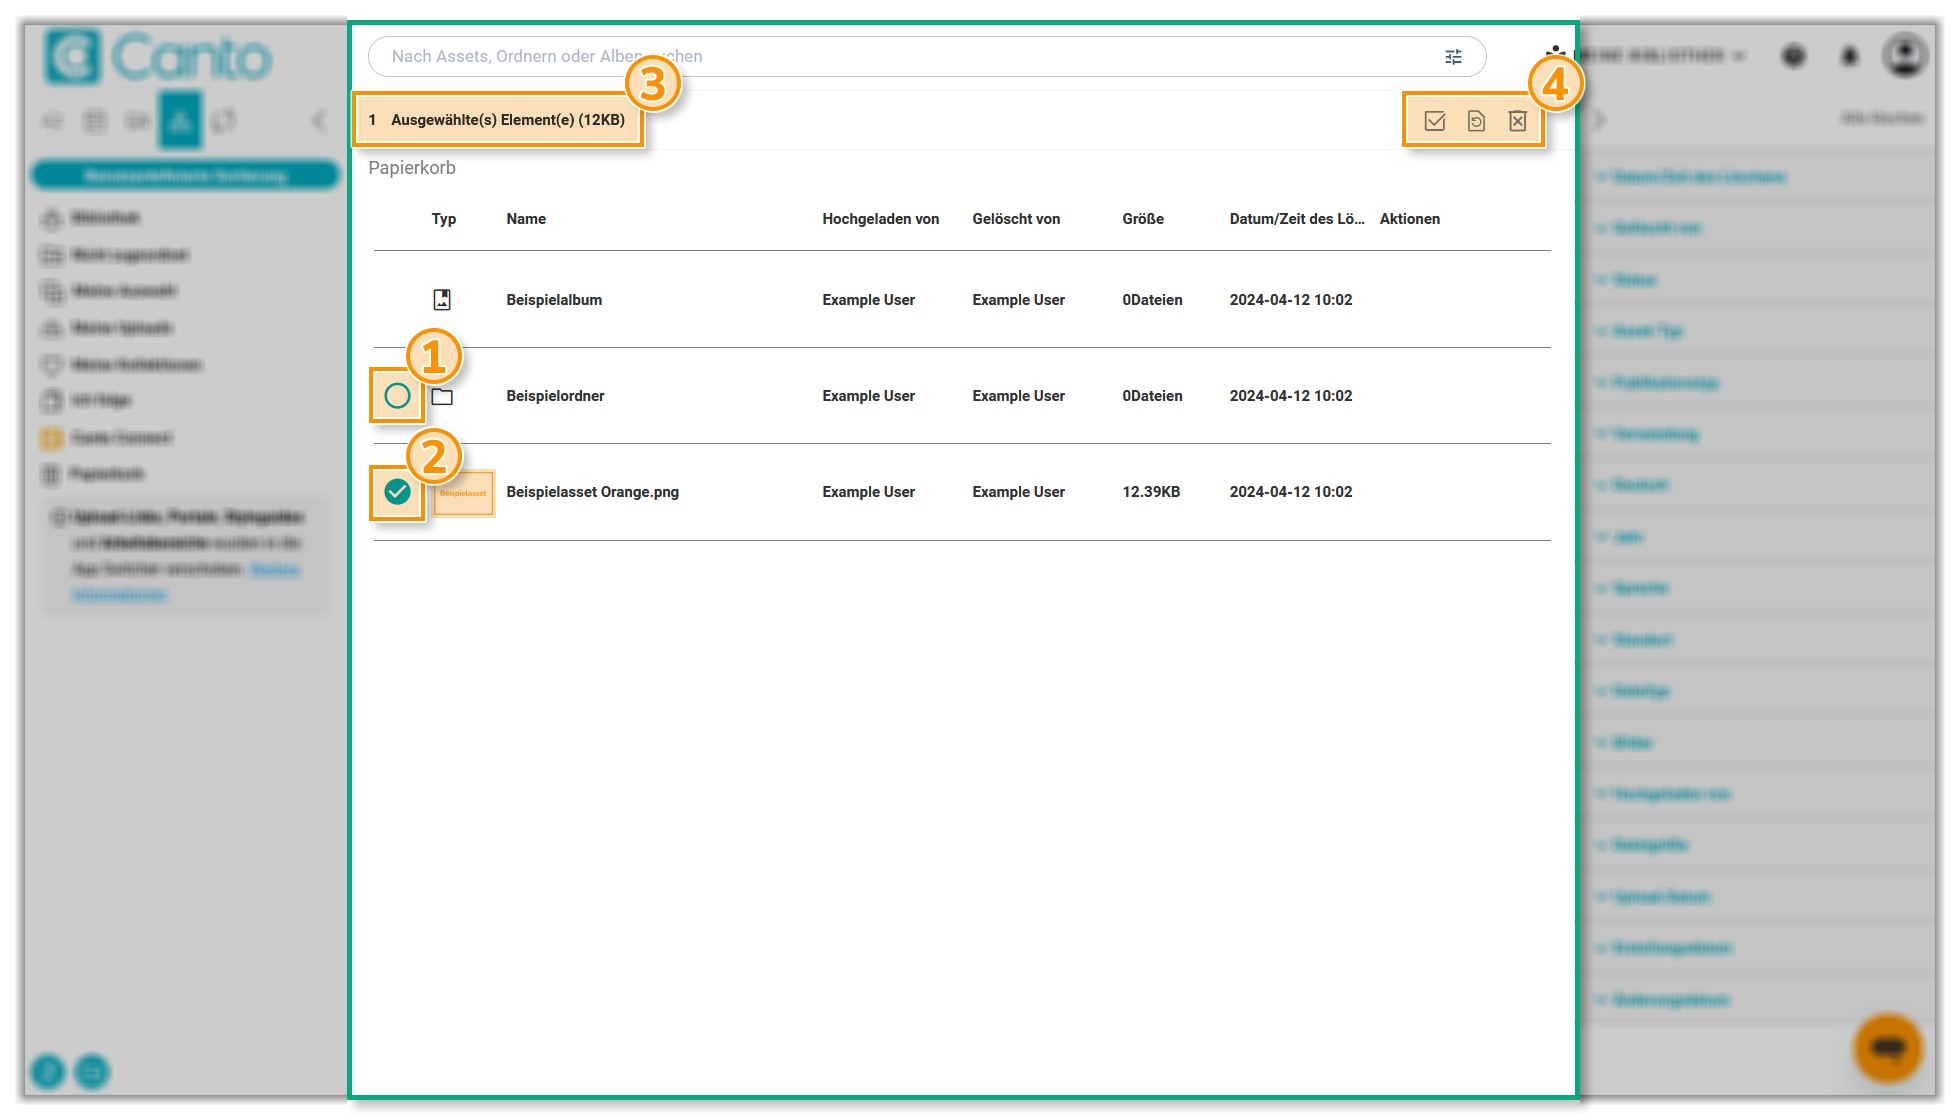This screenshot has width=1960, height=1120.
Task: Click the album type icon of Beispielalbum
Action: [442, 299]
